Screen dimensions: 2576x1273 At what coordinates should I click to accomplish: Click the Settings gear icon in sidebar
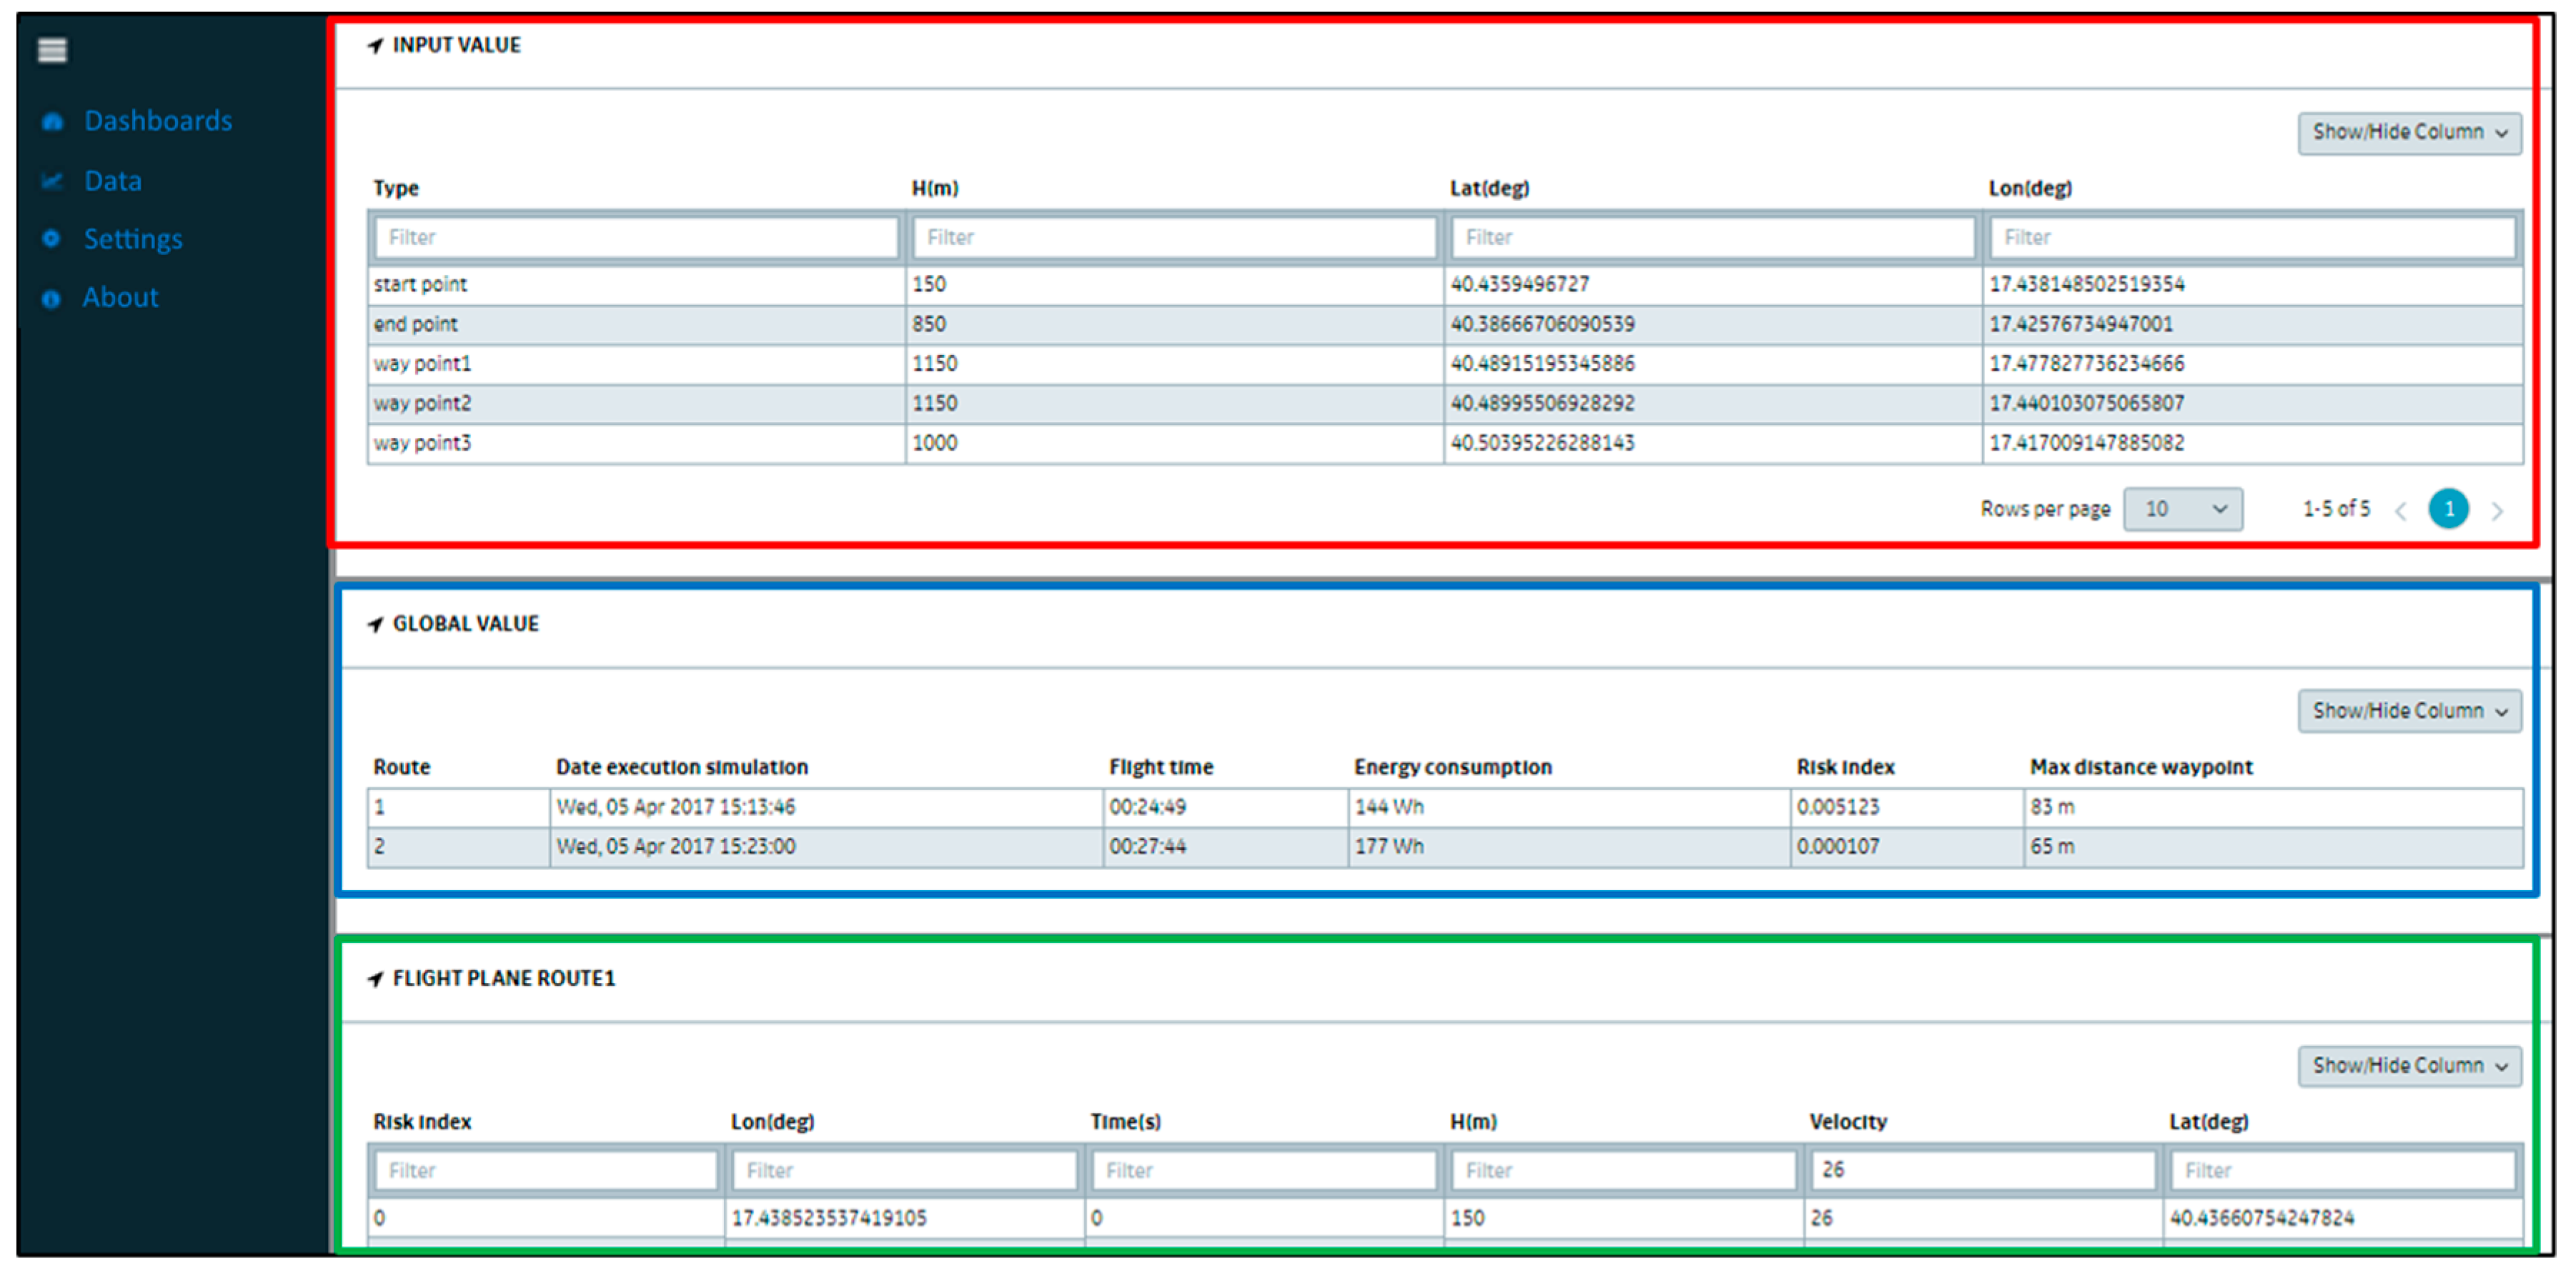click(x=52, y=239)
